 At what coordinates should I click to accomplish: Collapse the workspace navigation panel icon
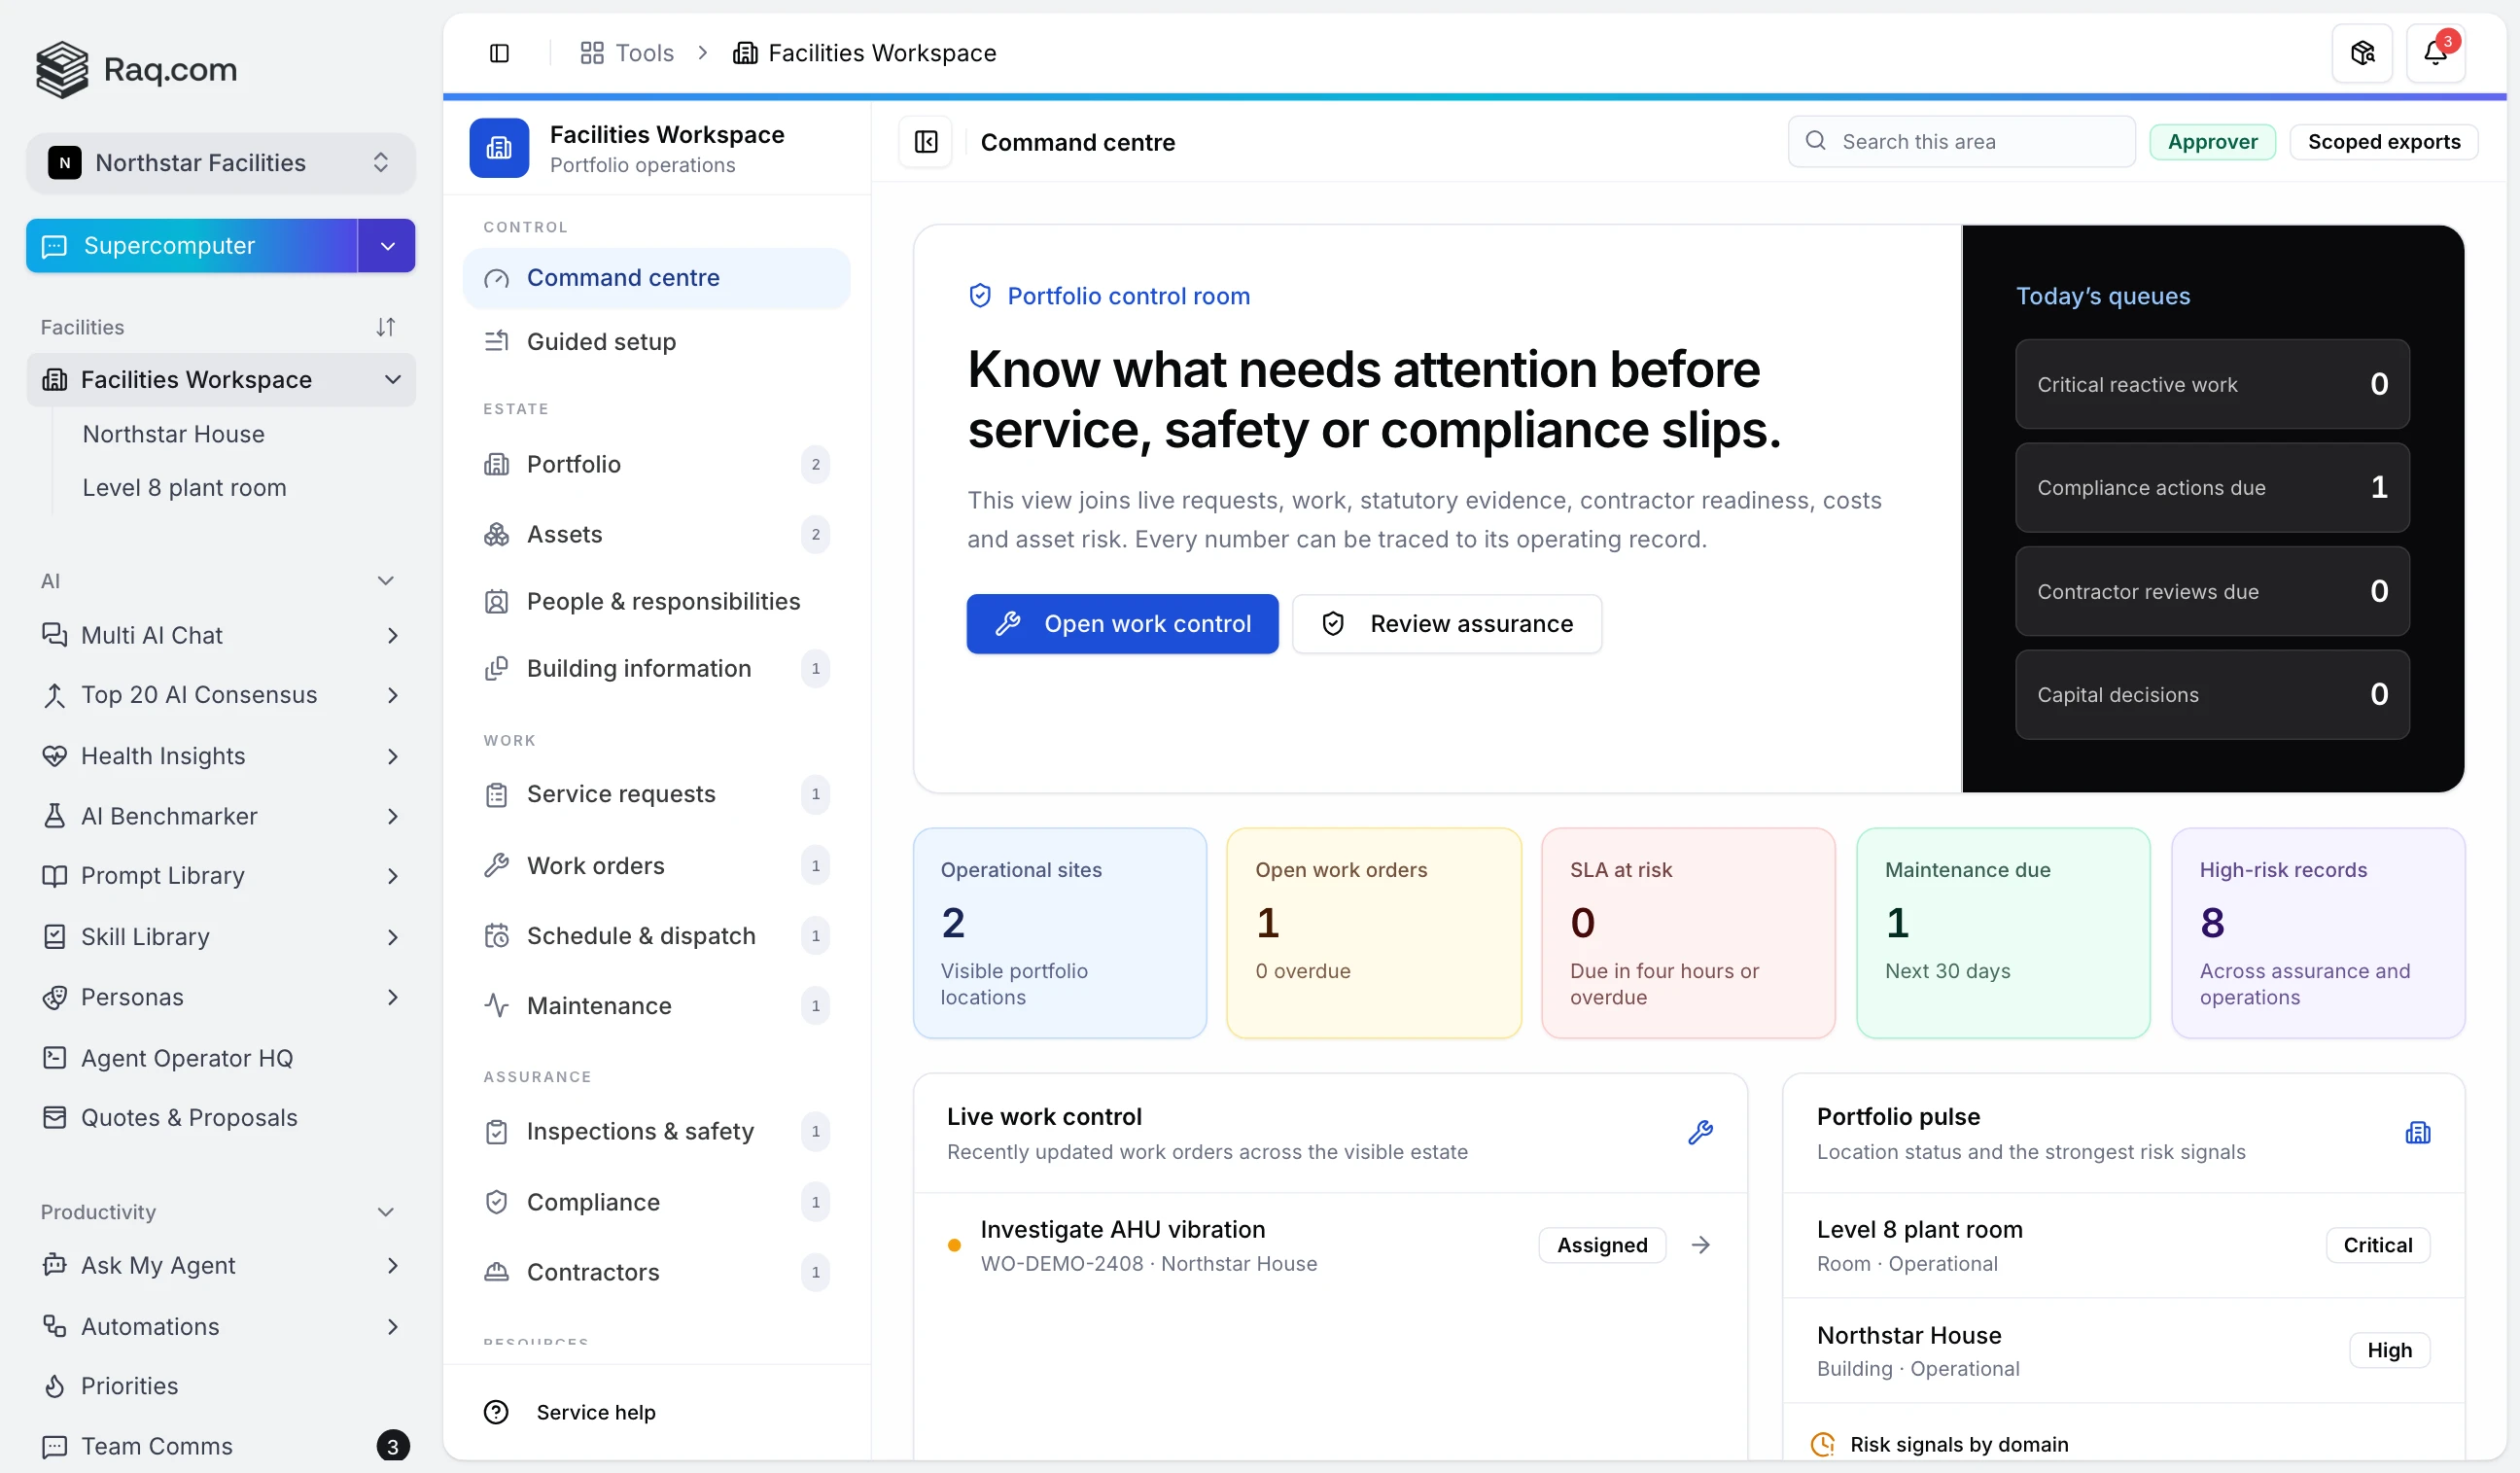pyautogui.click(x=926, y=142)
